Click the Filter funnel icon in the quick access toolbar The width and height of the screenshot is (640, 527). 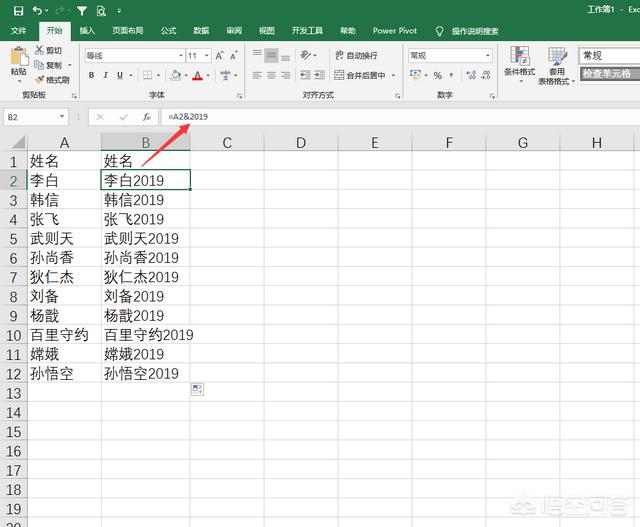pos(82,11)
